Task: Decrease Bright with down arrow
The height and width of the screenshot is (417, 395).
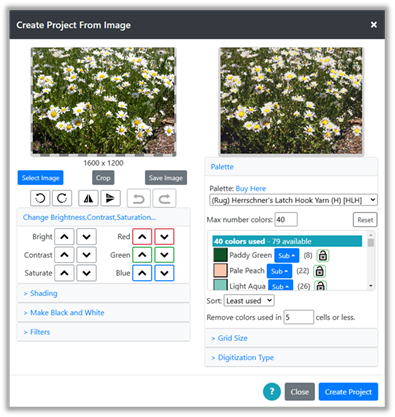Action: coord(87,237)
